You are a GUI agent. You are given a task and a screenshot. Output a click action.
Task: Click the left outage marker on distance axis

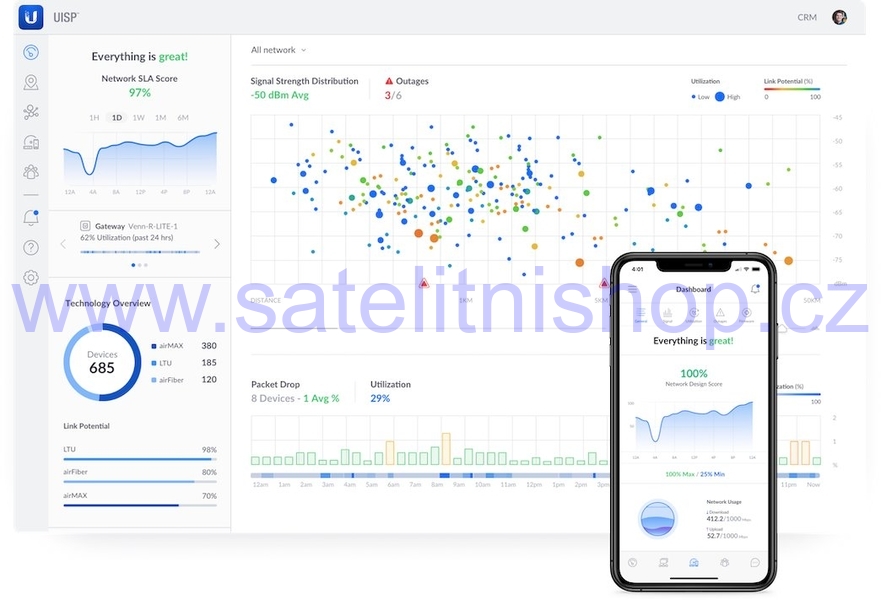[x=424, y=283]
